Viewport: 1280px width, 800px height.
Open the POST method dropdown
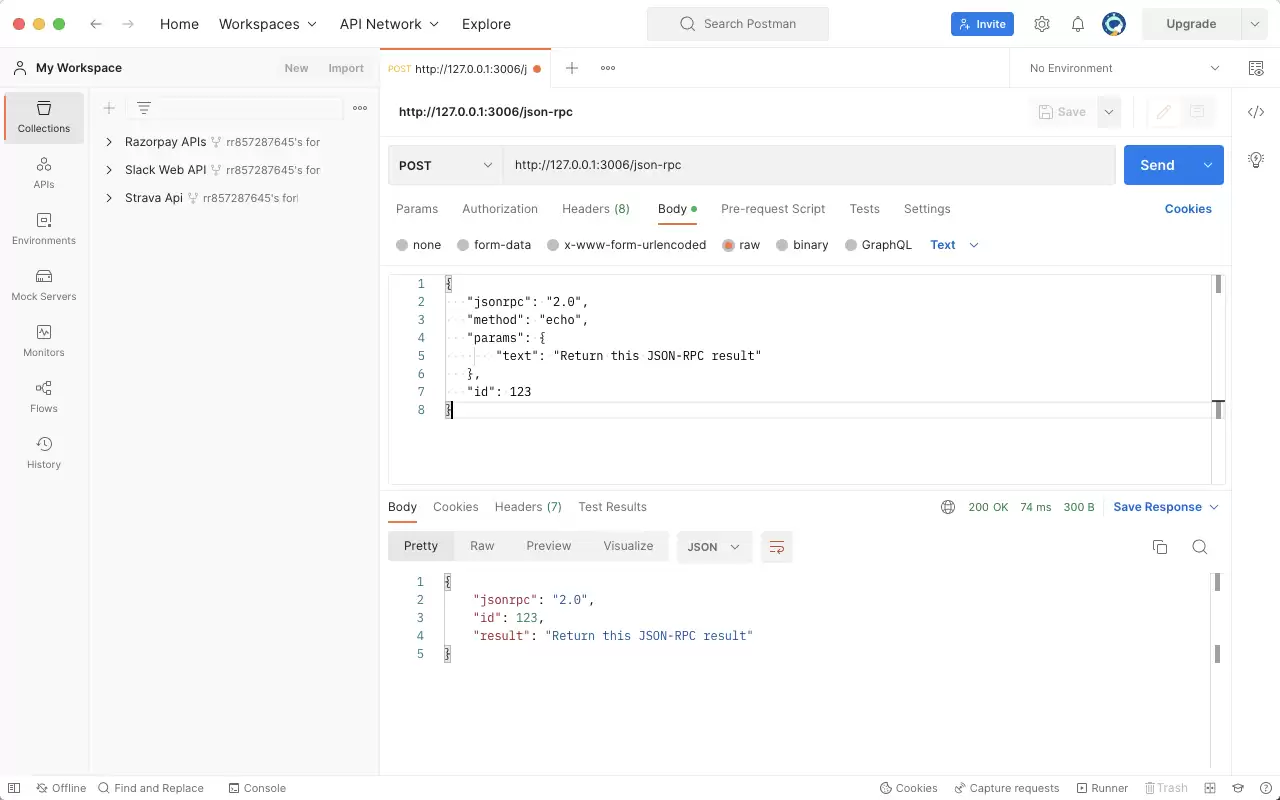446,165
